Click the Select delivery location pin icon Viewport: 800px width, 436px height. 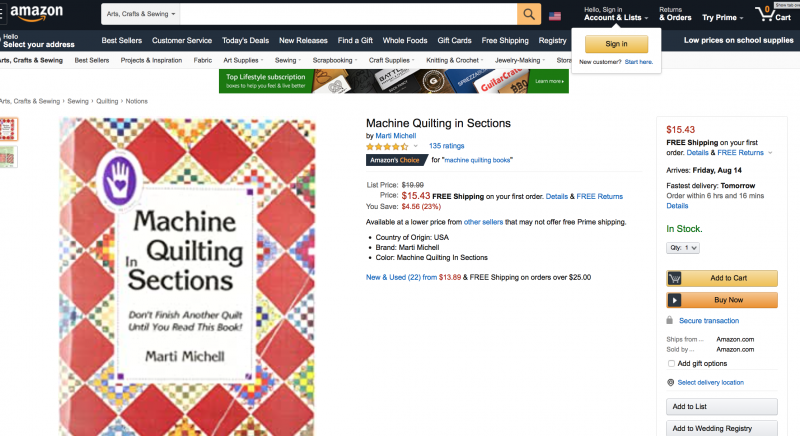[670, 382]
